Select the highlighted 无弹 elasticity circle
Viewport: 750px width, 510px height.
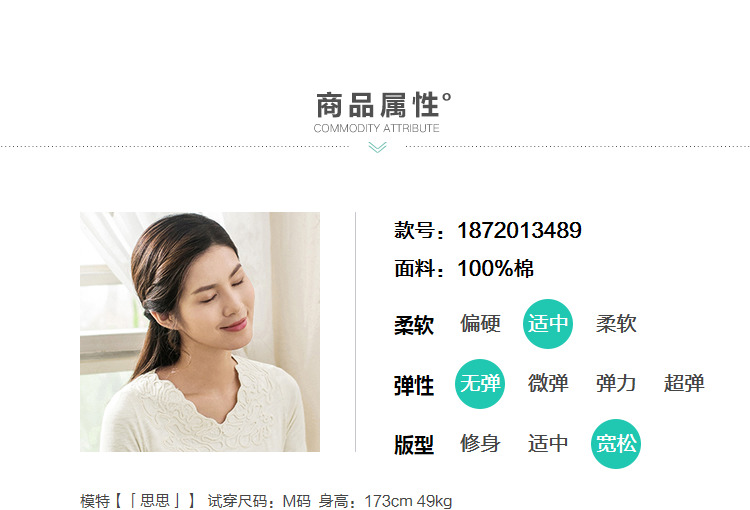[480, 384]
